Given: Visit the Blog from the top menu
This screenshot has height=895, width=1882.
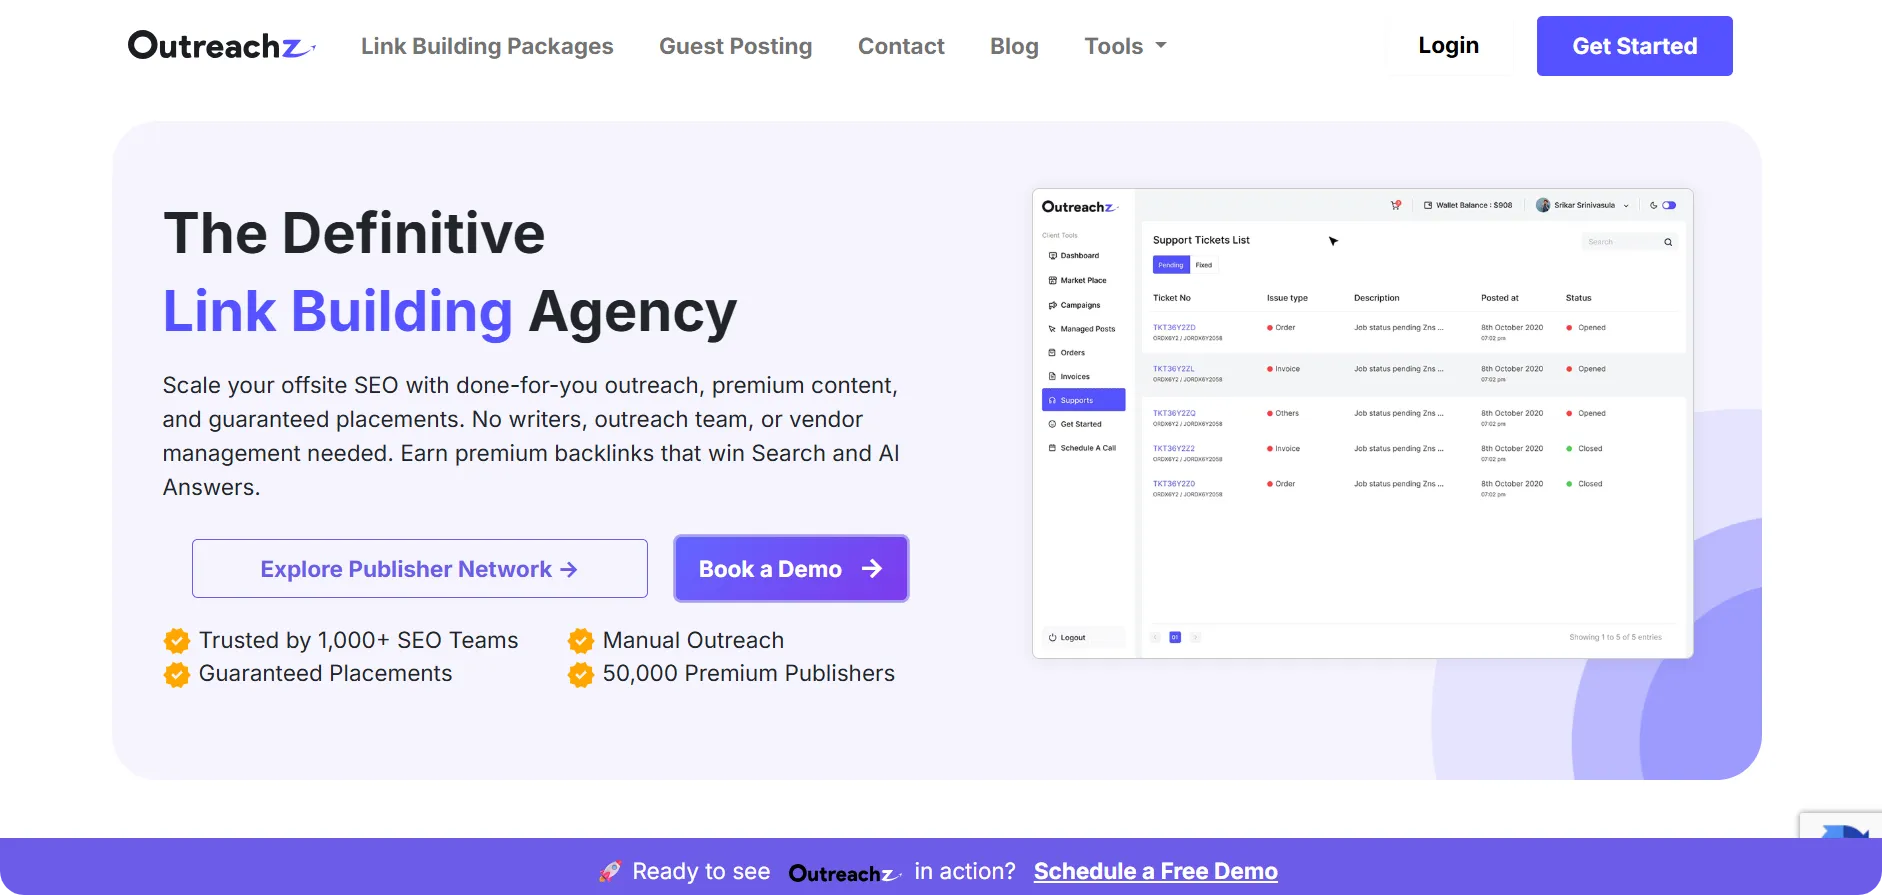Looking at the screenshot, I should pyautogui.click(x=1014, y=46).
